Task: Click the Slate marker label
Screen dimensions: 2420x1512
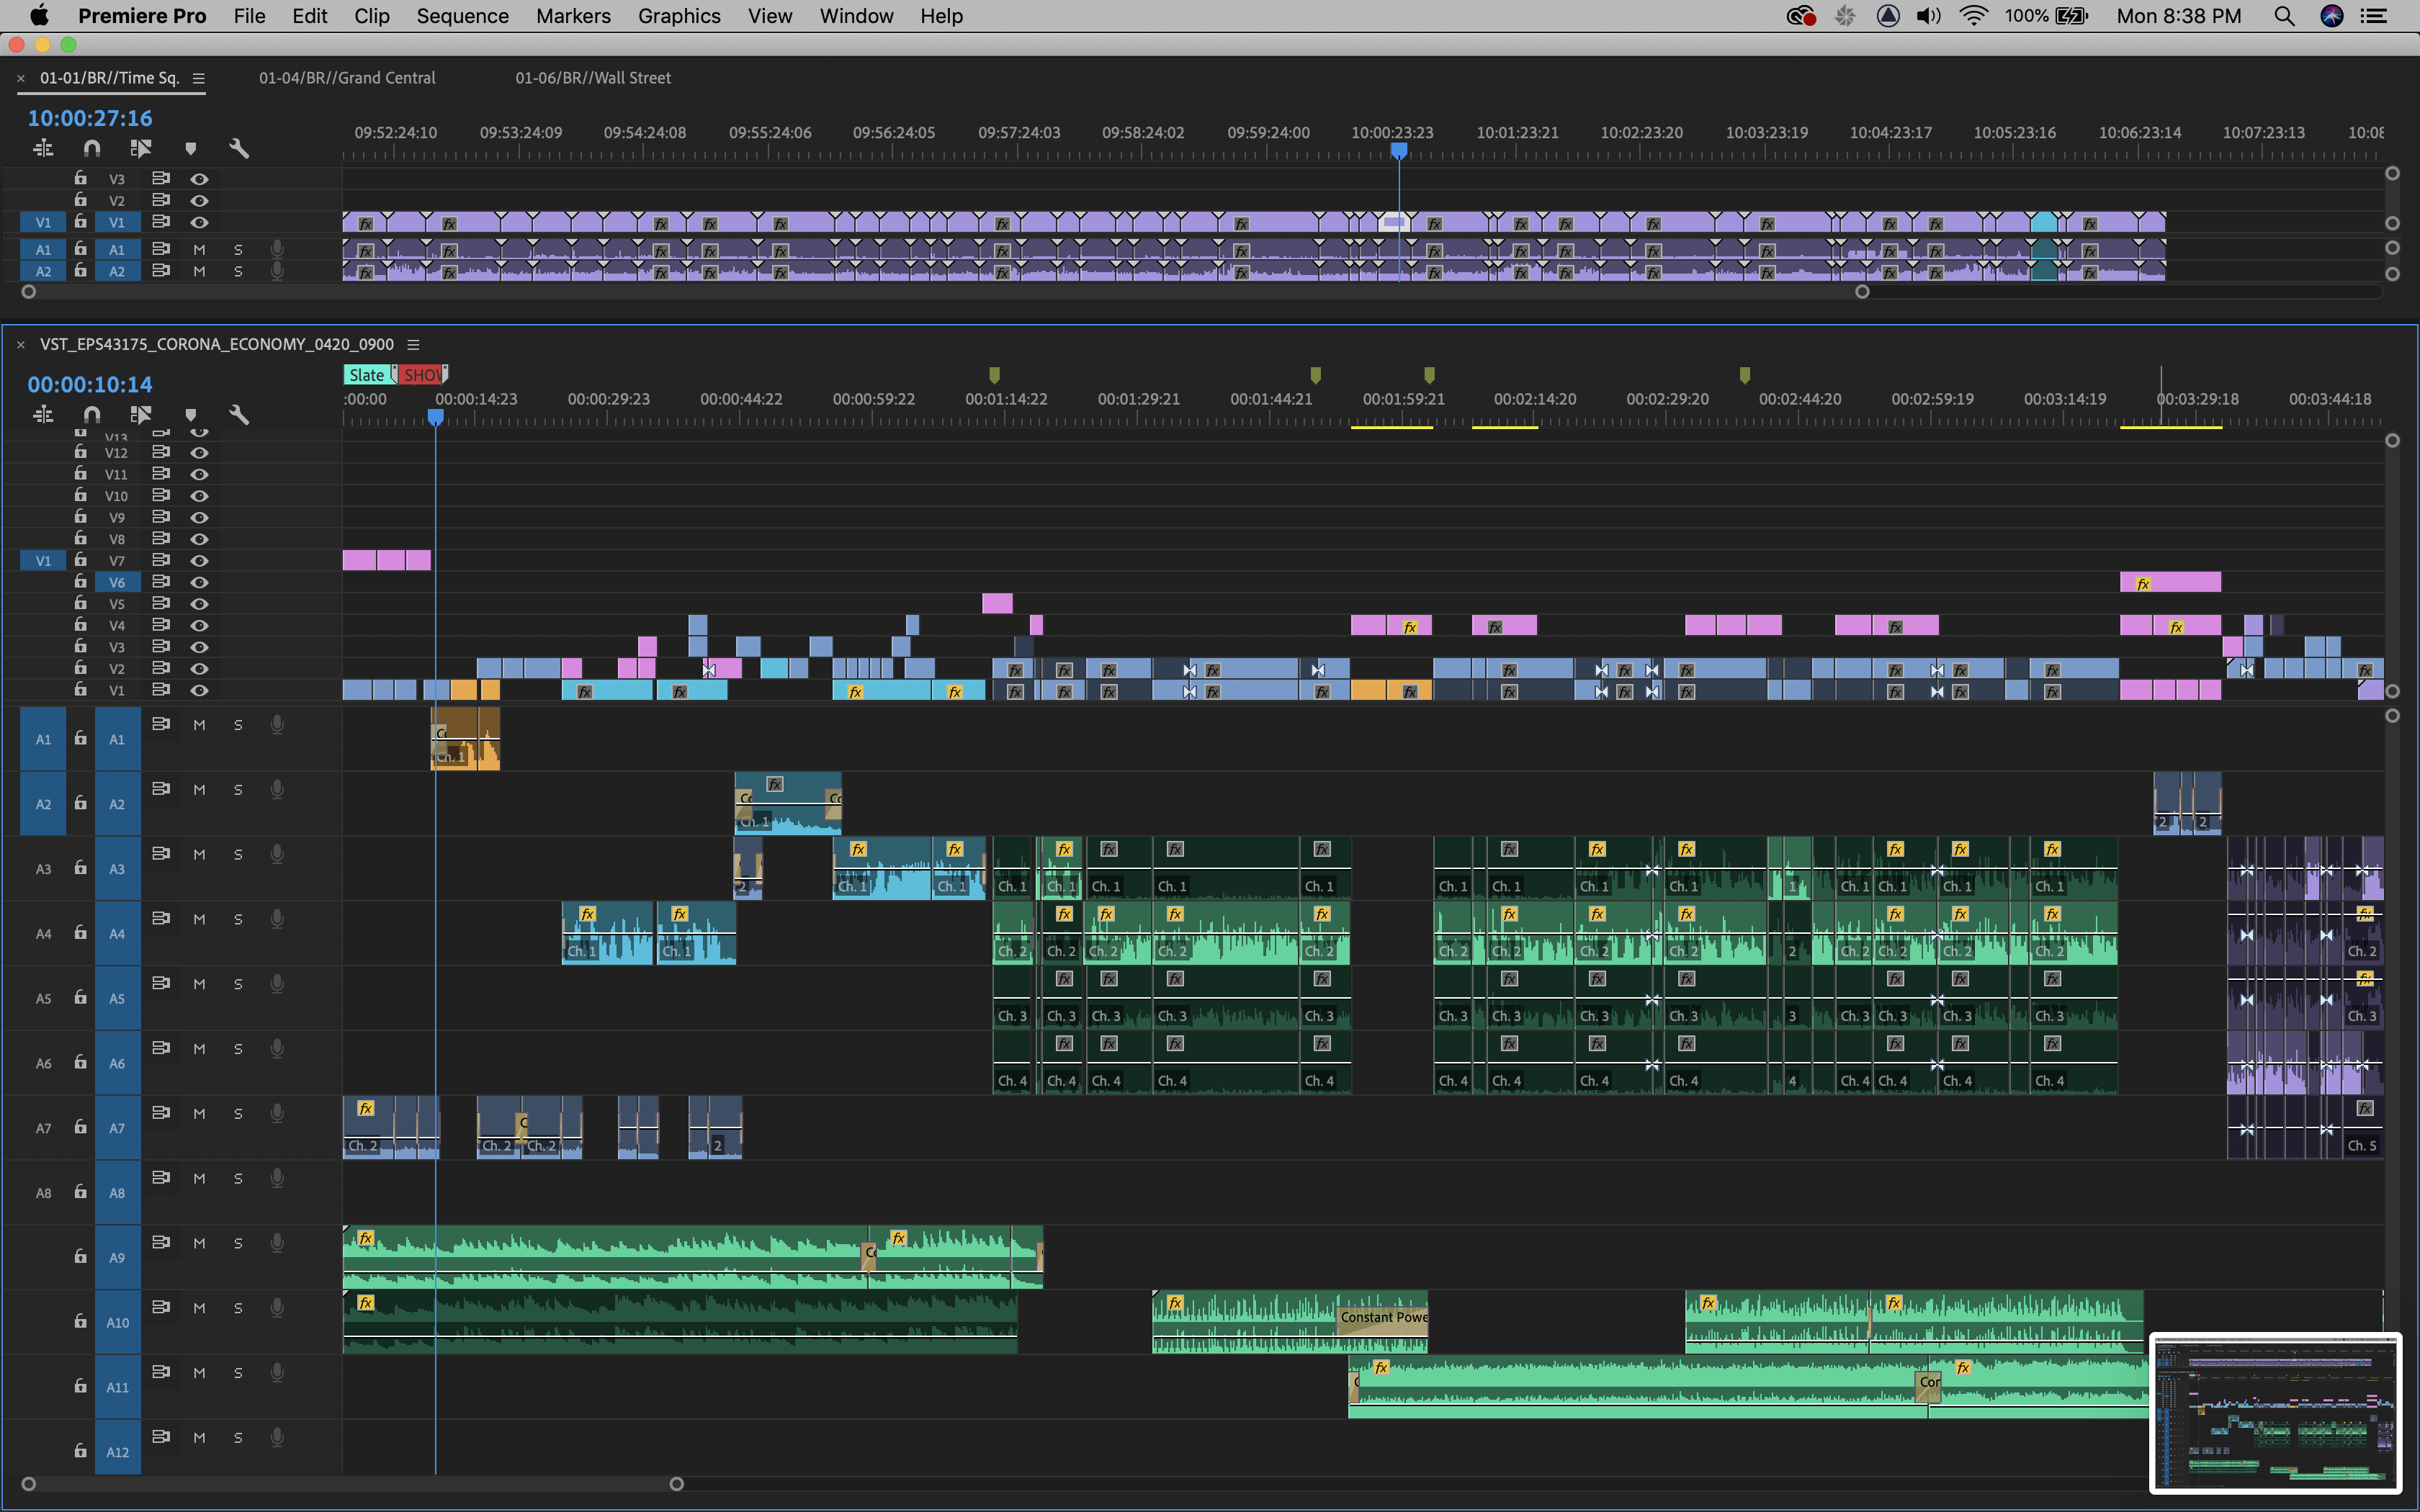Action: (368, 375)
